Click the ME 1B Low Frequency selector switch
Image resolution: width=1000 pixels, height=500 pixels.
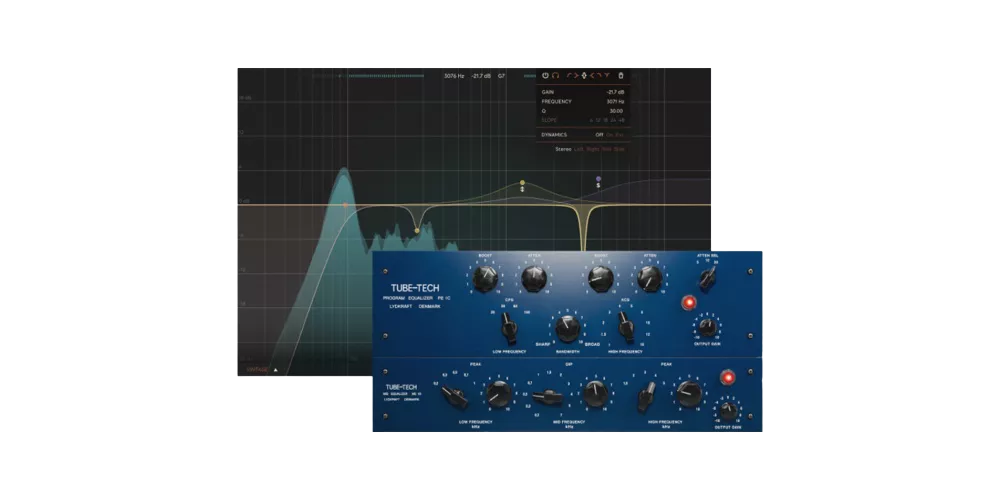tap(455, 397)
